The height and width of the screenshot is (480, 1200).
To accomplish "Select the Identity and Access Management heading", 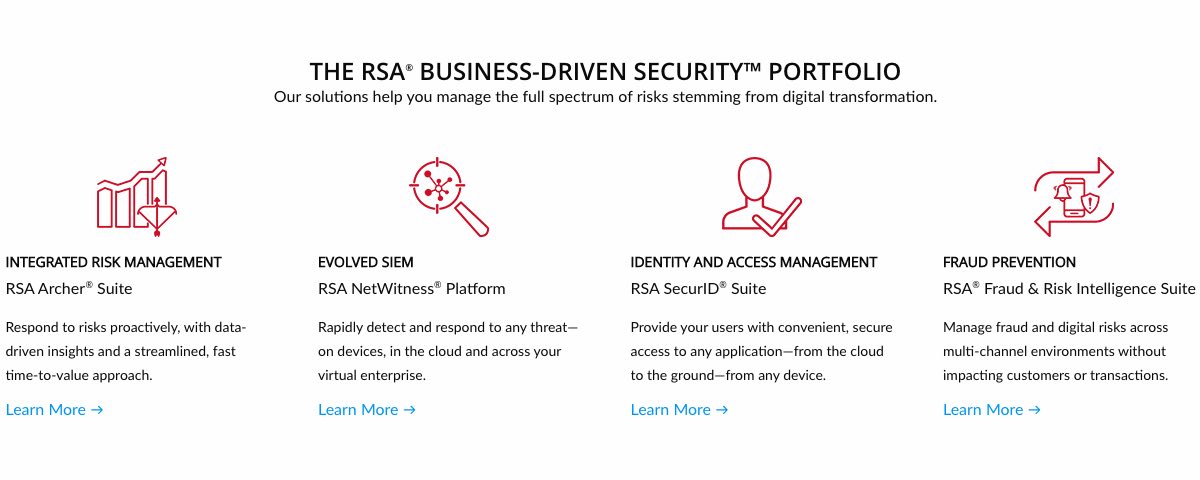I will pos(754,262).
